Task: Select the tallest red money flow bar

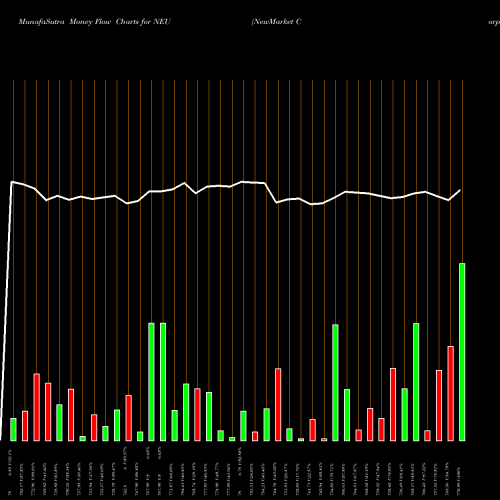Action: (x=451, y=394)
